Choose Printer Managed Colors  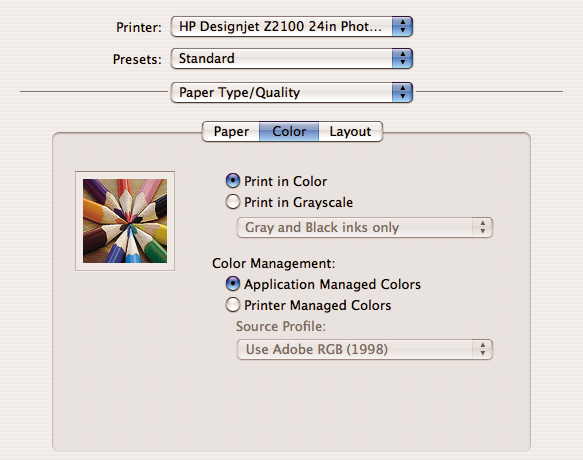(233, 305)
